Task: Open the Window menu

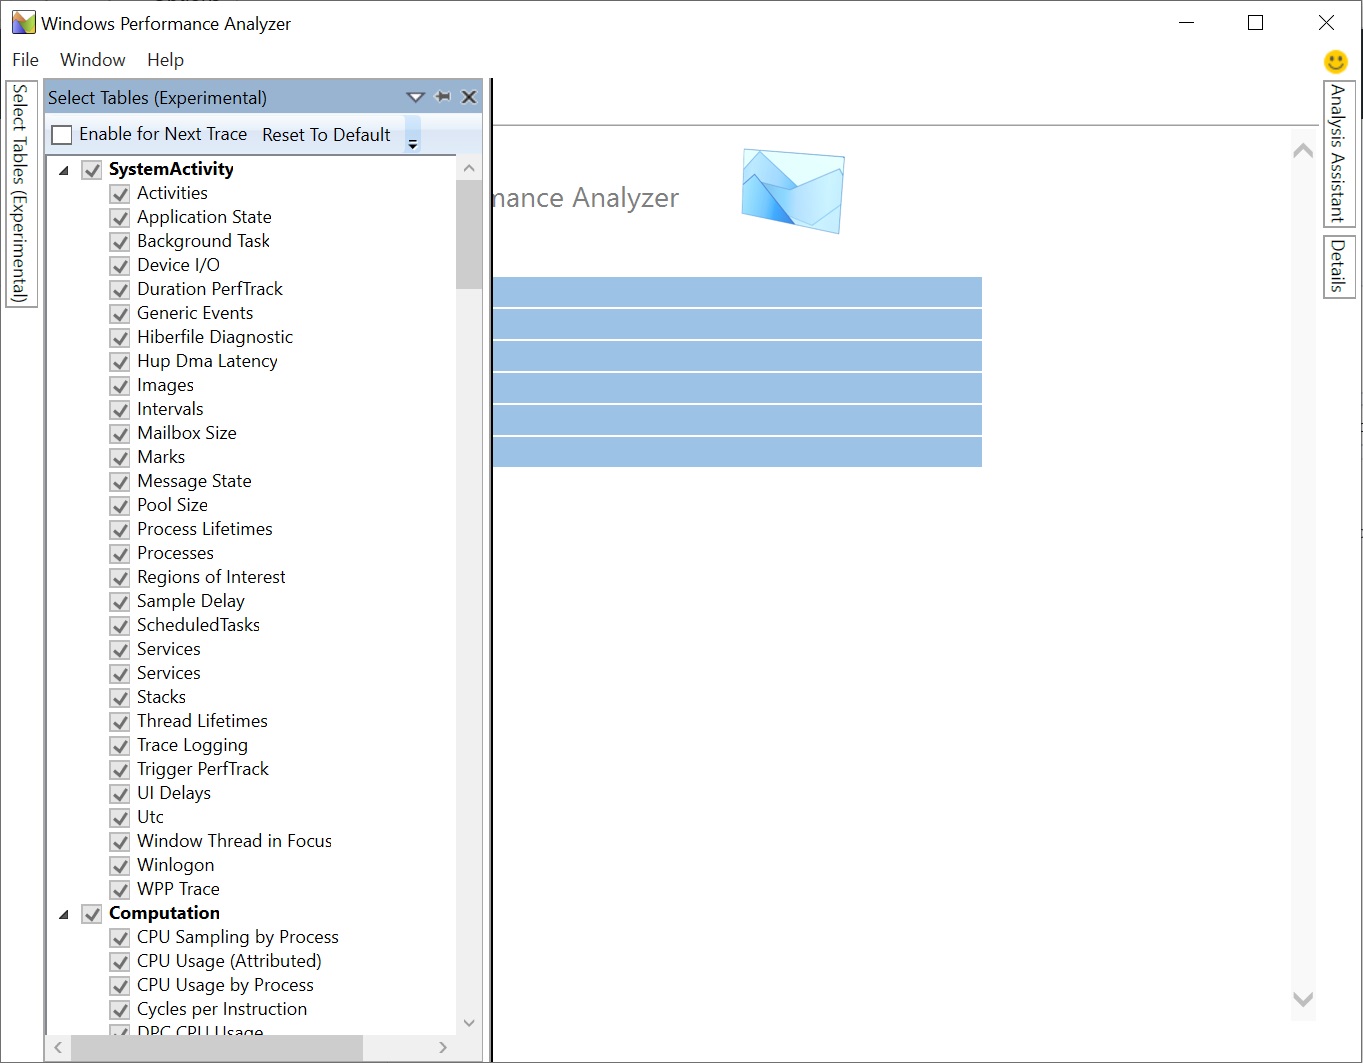Action: tap(92, 59)
